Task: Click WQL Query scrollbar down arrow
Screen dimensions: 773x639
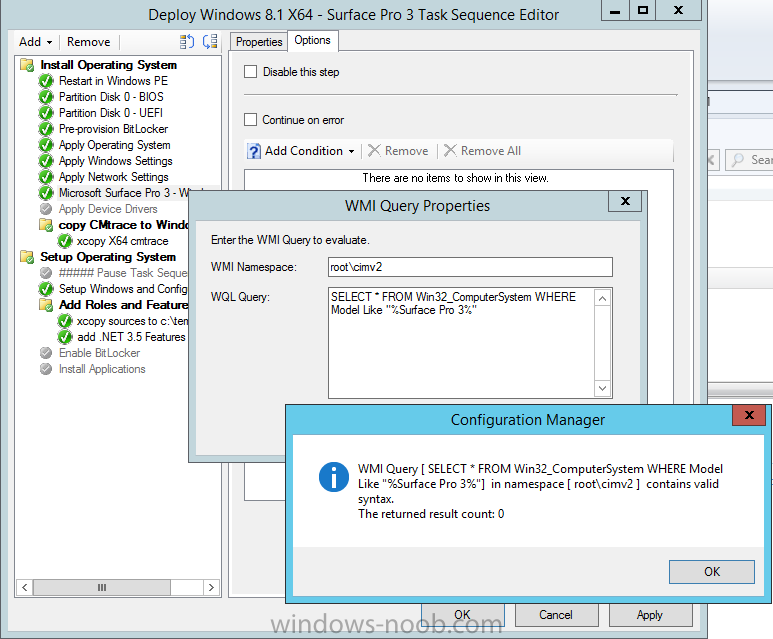Action: click(602, 389)
